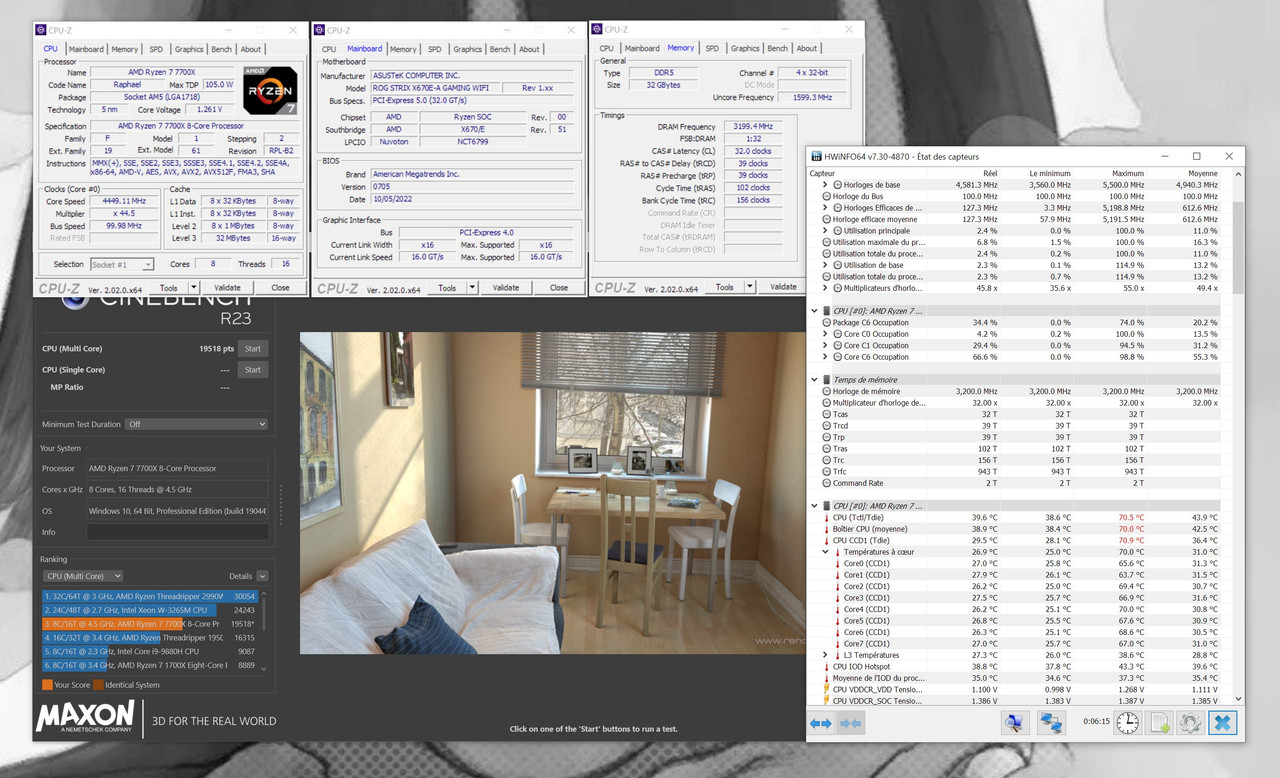Click lightning icon beside CPU VDDCR_SOC
The image size is (1280, 778).
pyautogui.click(x=826, y=701)
